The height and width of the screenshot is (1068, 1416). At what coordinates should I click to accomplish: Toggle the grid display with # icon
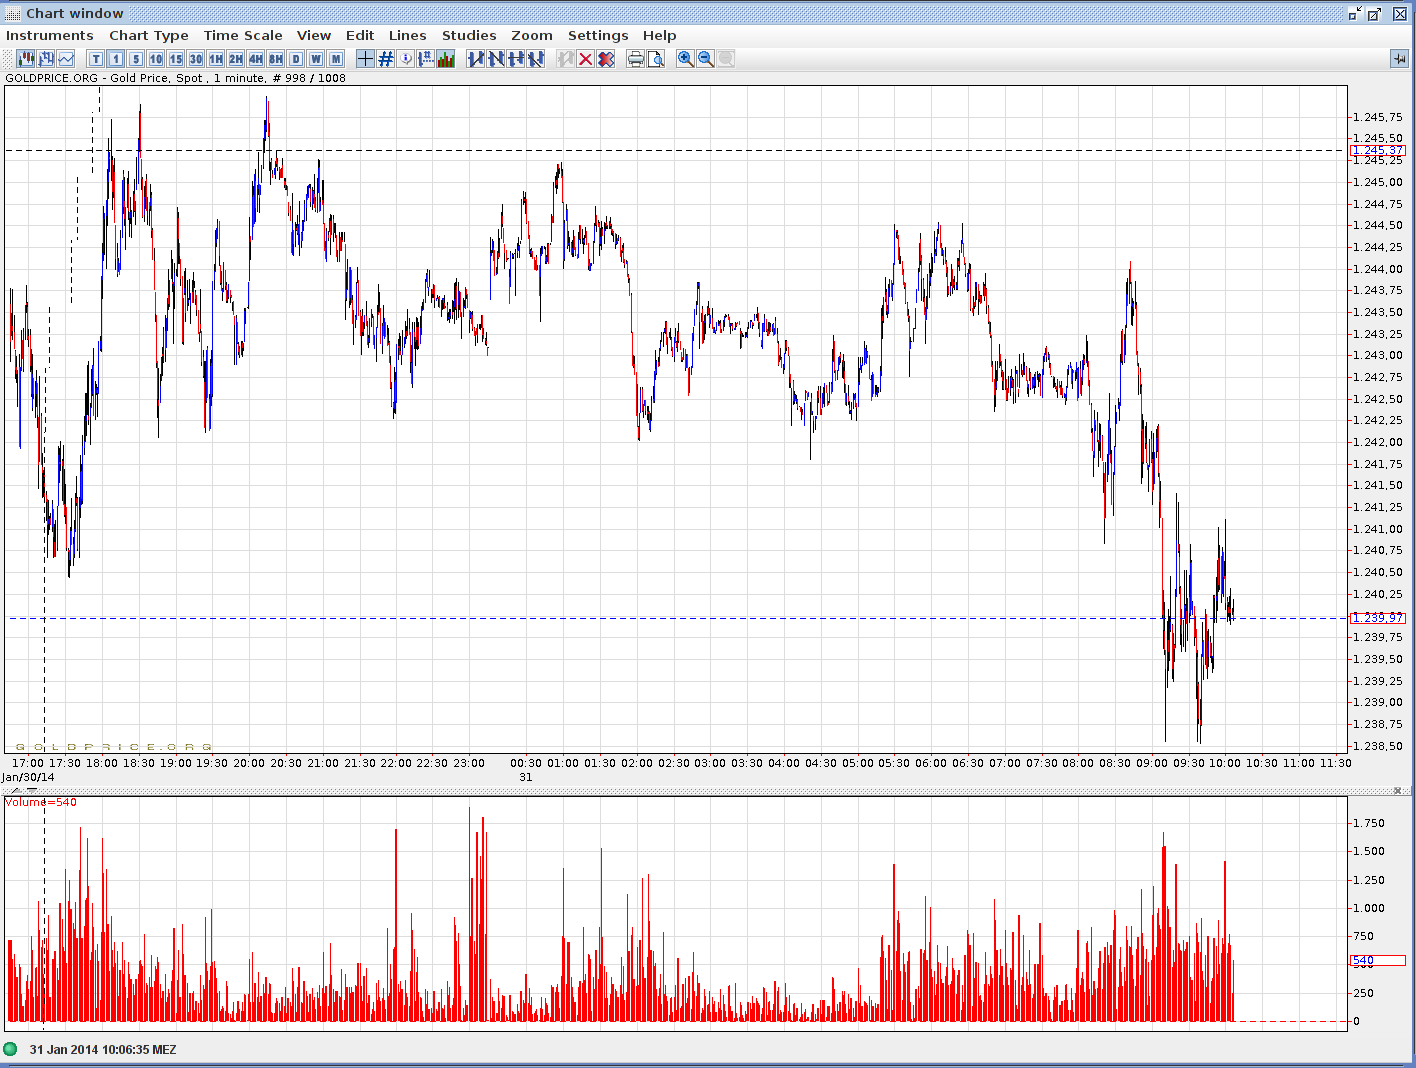385,58
